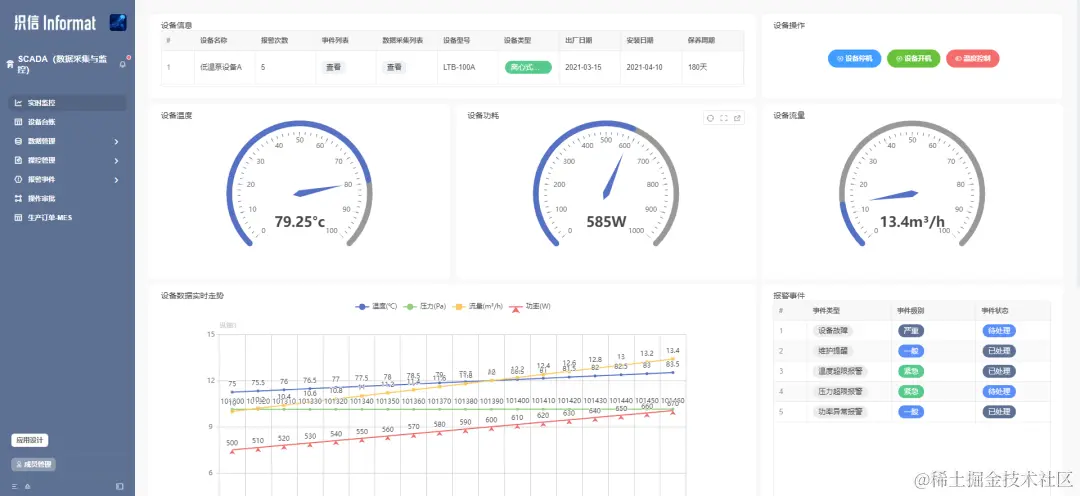Viewport: 1080px width, 496px height.
Task: Click the document icon beside 摆控管理
Action: [x=19, y=161]
